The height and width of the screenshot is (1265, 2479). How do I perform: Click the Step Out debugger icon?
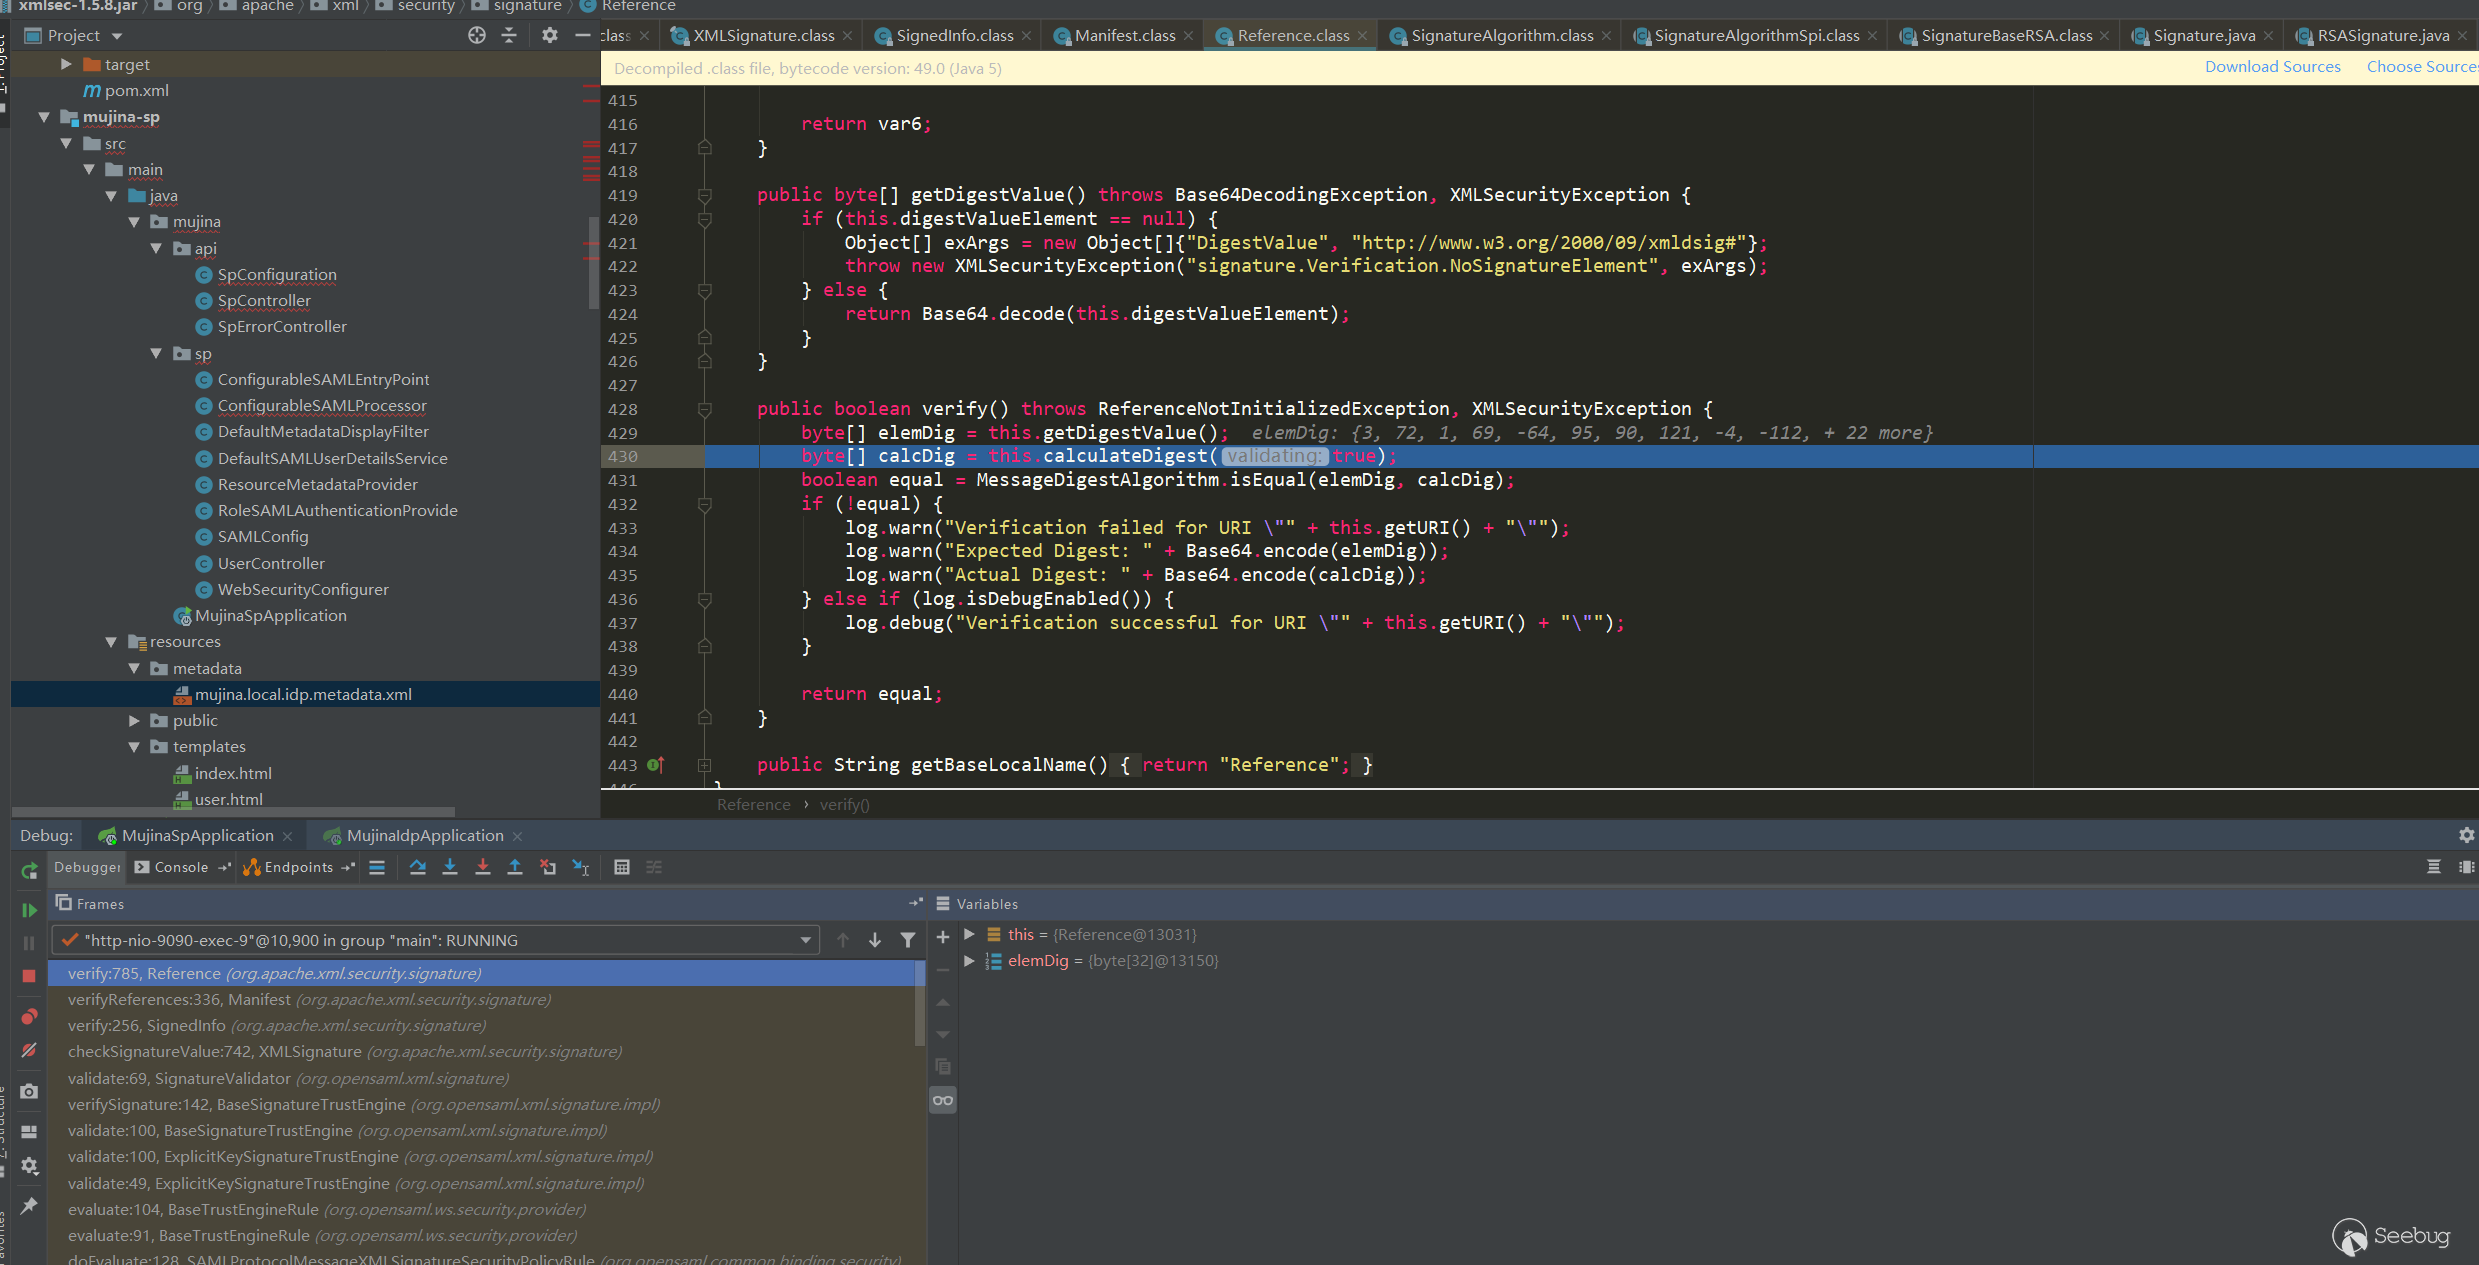(515, 867)
